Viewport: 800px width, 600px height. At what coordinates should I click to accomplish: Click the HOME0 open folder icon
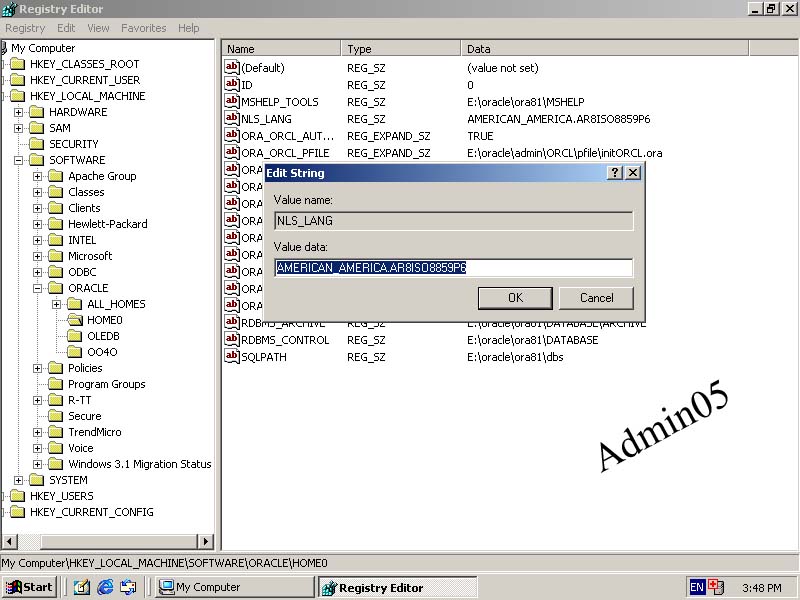(x=75, y=320)
